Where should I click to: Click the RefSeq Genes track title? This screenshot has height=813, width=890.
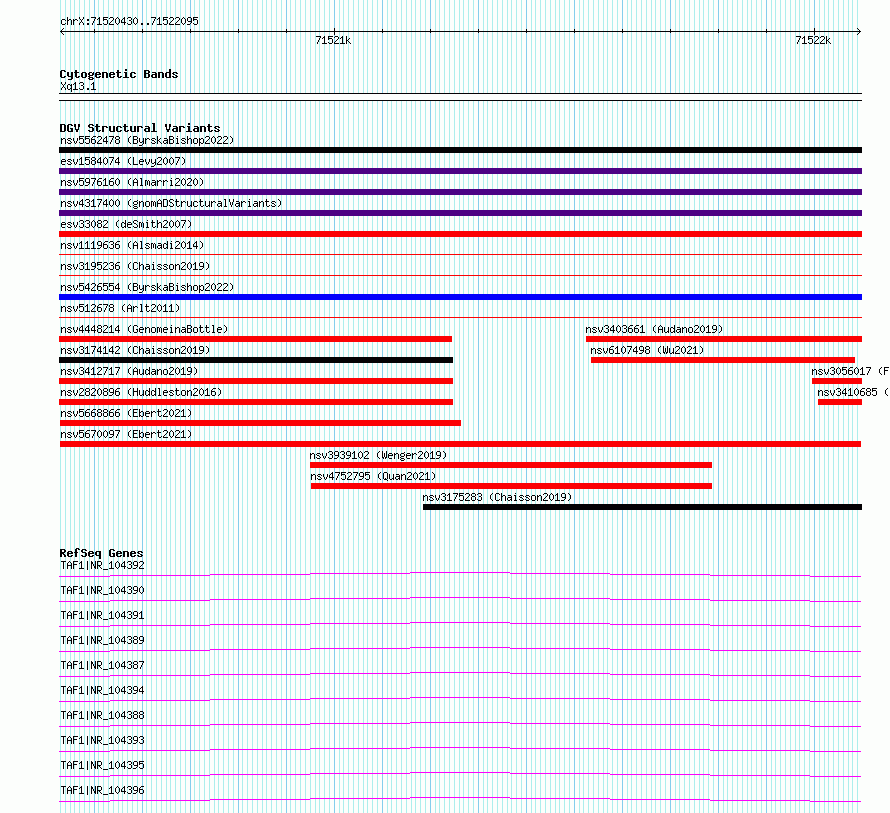pos(101,553)
